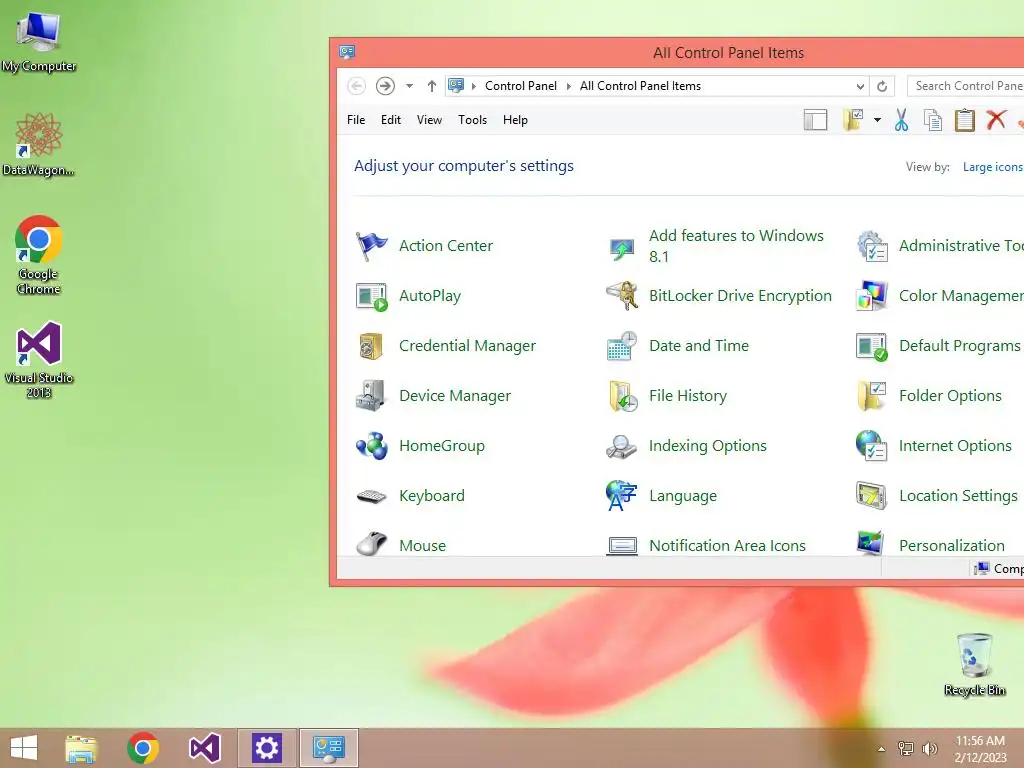This screenshot has height=768, width=1024.
Task: Expand the chevron after Control Panel breadcrumb
Action: pyautogui.click(x=568, y=86)
